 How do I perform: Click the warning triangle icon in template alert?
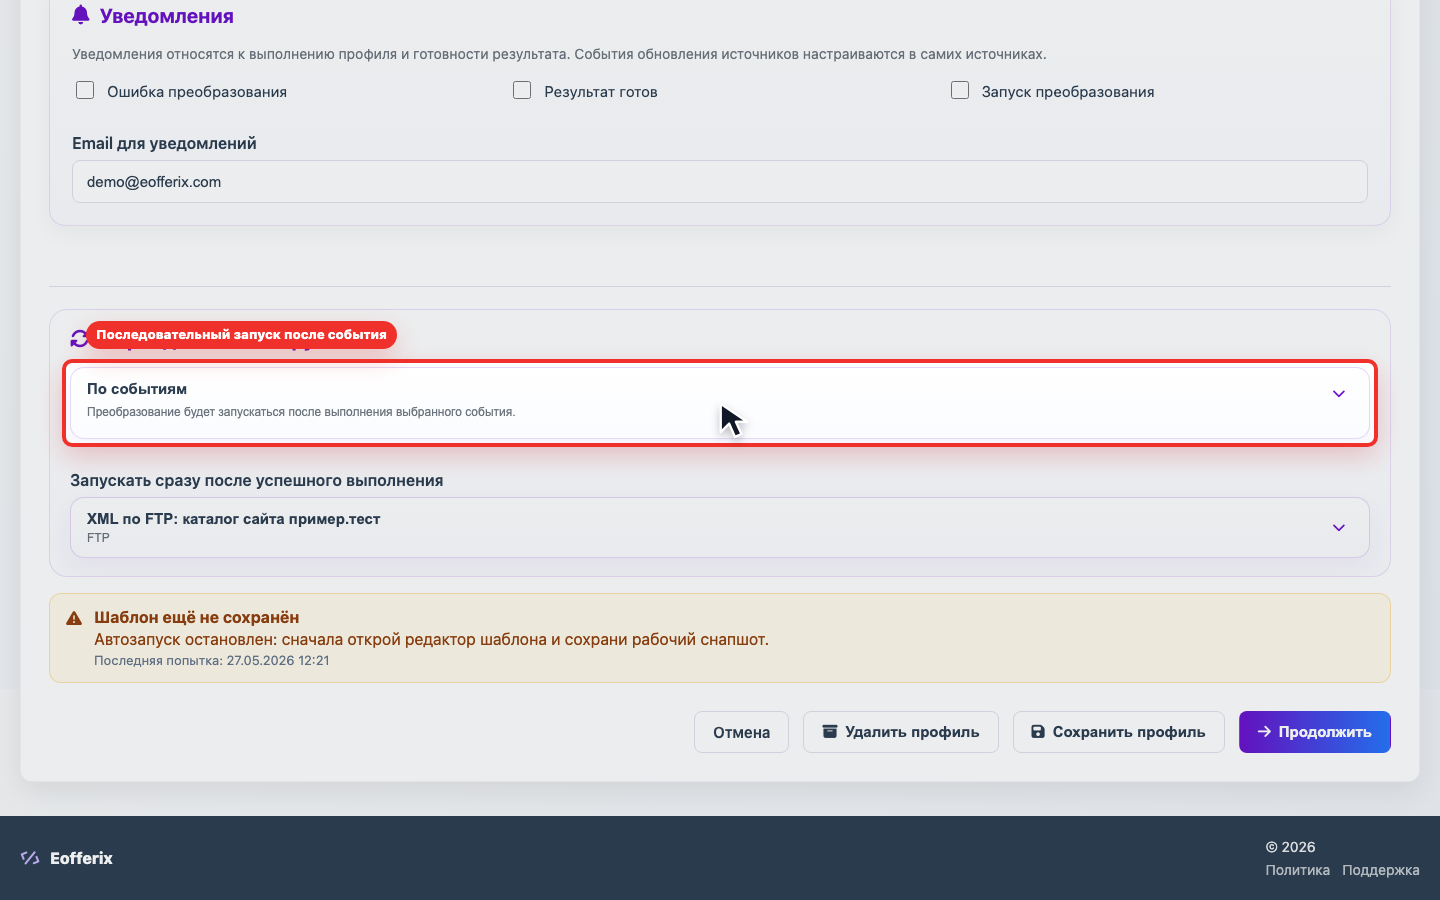(x=74, y=618)
